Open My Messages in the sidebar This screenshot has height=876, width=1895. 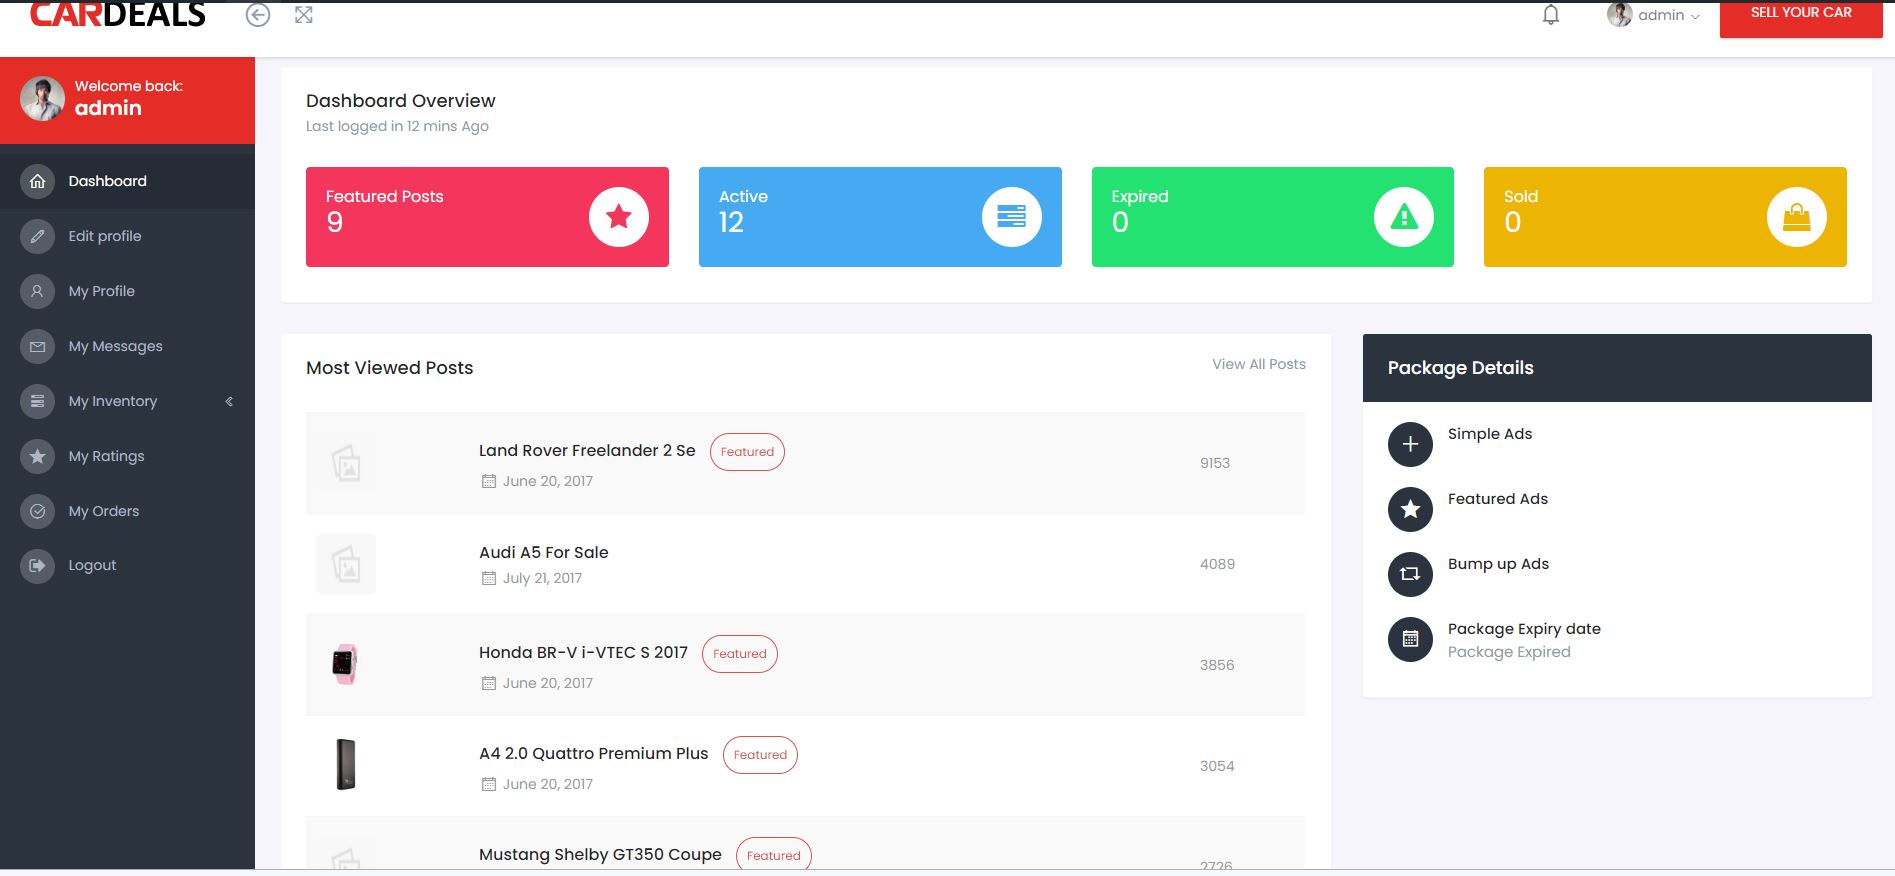115,346
